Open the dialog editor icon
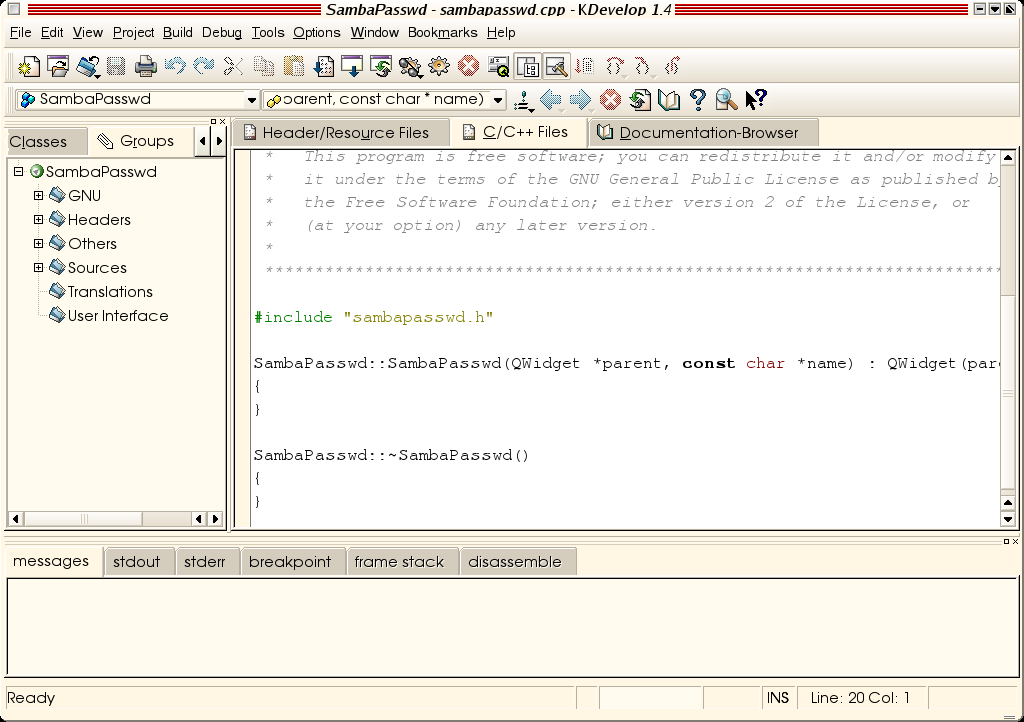 point(498,66)
